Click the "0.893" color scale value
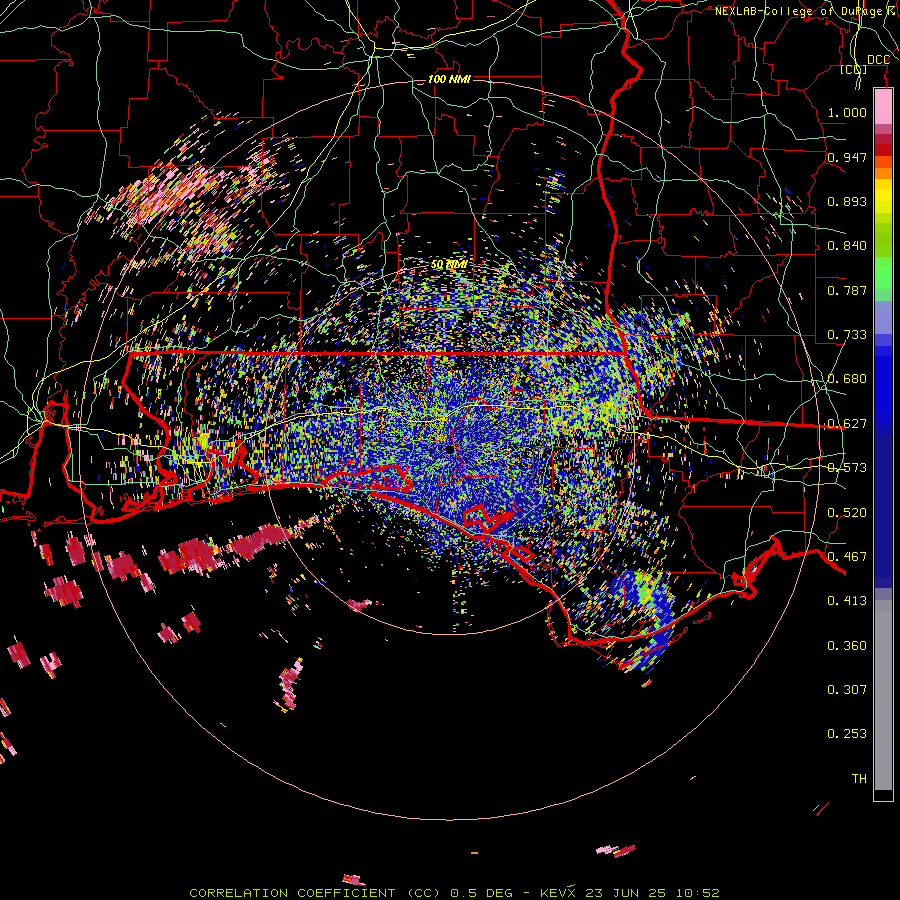Screen dimensions: 900x900 click(x=847, y=201)
